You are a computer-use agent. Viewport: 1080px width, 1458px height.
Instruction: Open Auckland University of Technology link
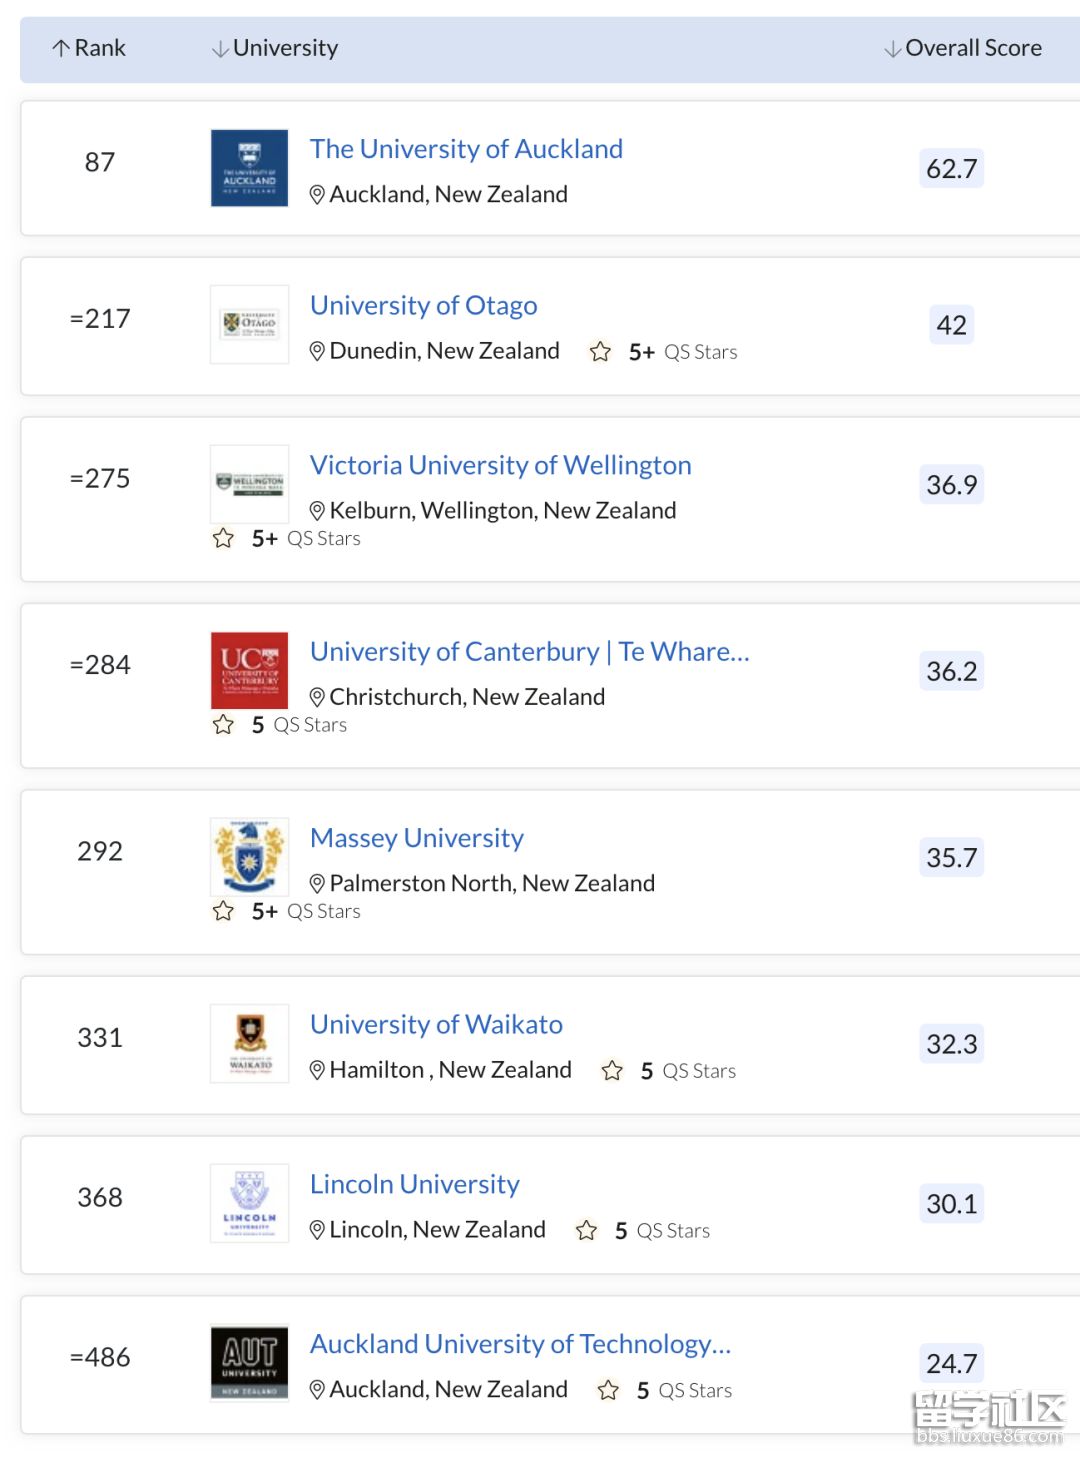[520, 1344]
